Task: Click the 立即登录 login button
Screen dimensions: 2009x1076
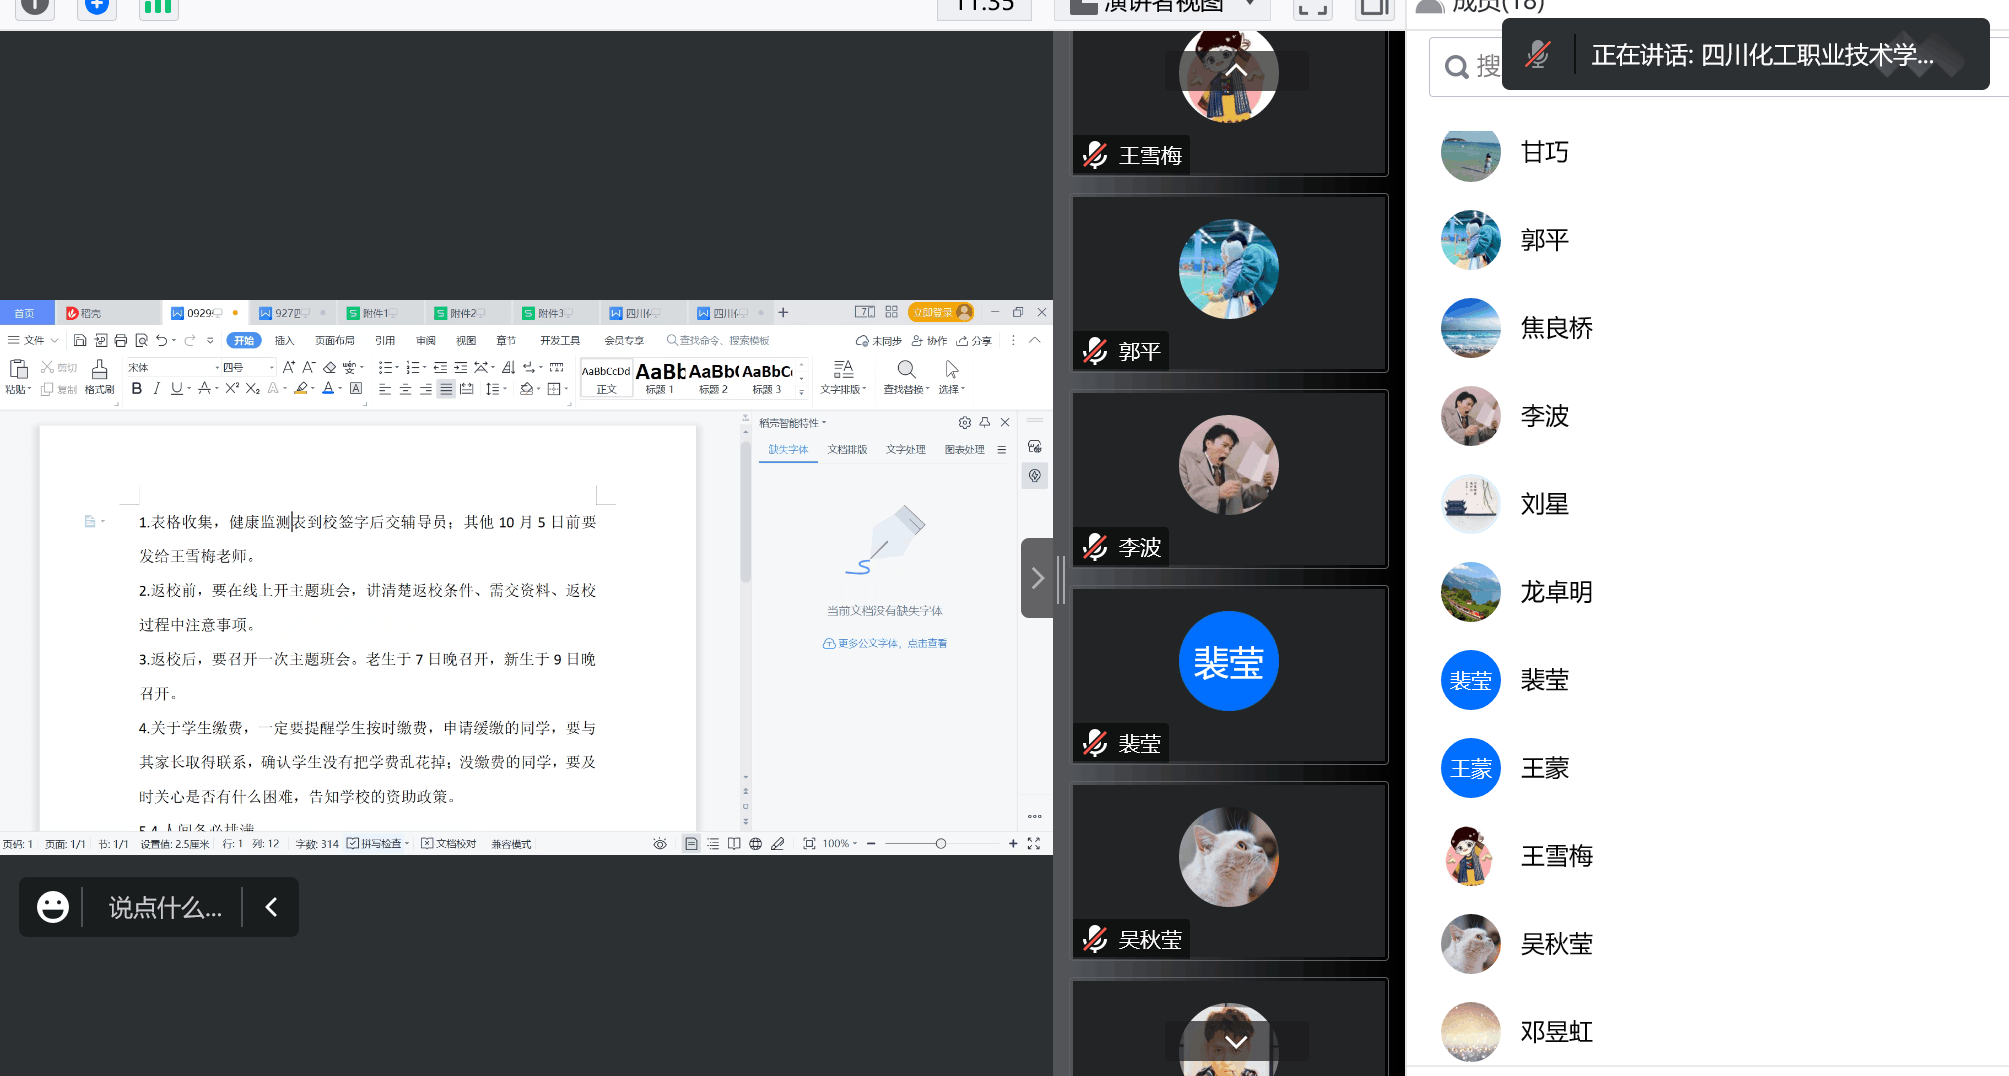Action: point(940,313)
